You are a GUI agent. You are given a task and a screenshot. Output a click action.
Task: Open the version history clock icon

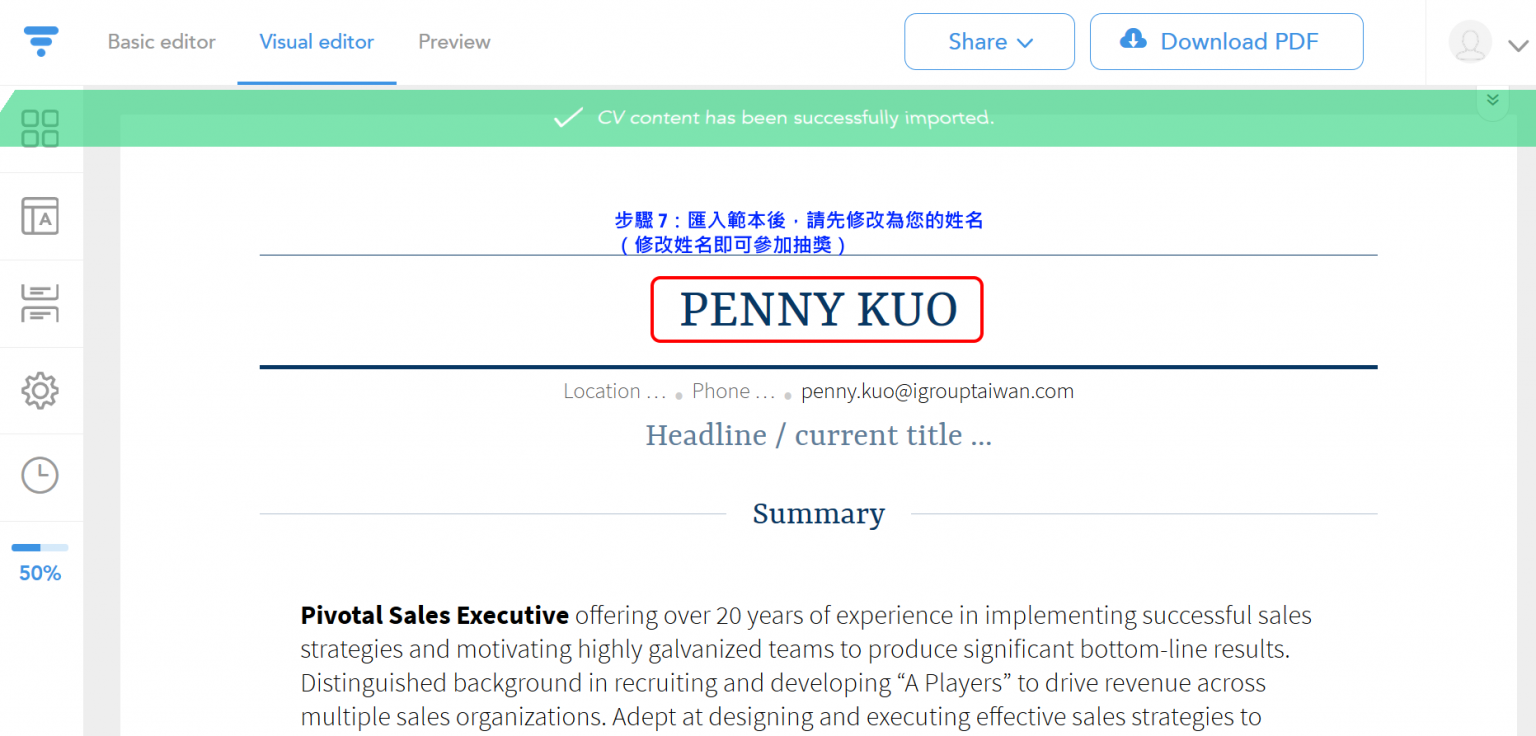(40, 475)
